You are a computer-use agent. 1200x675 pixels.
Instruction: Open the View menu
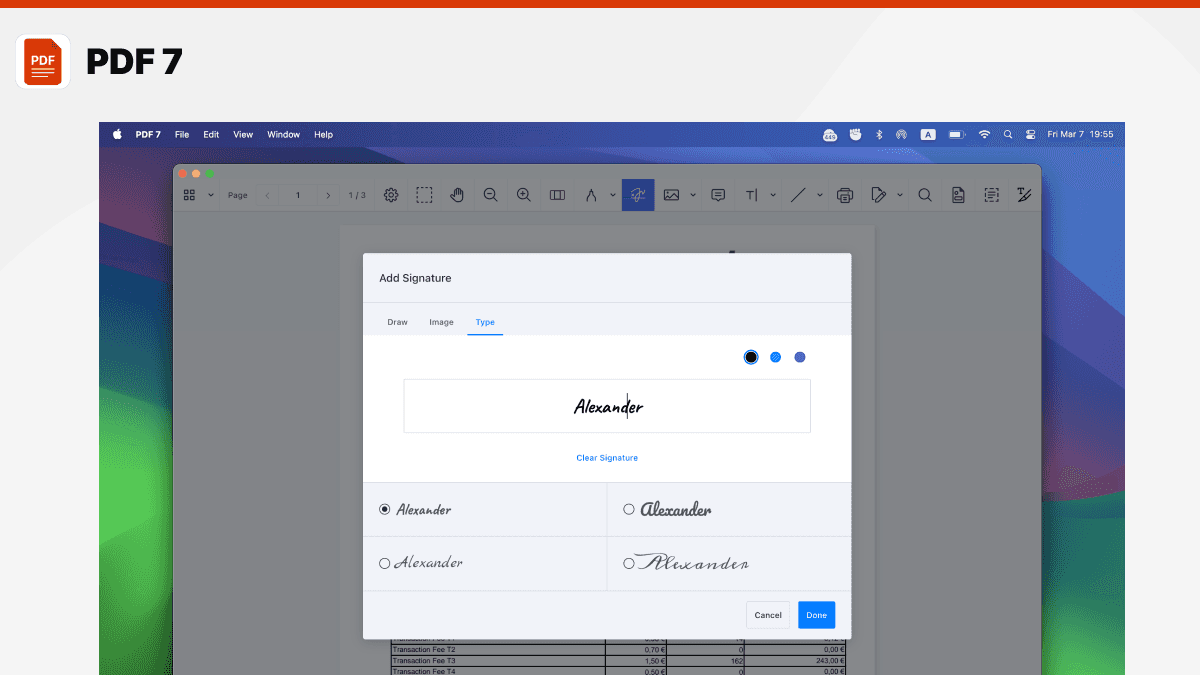coord(243,134)
